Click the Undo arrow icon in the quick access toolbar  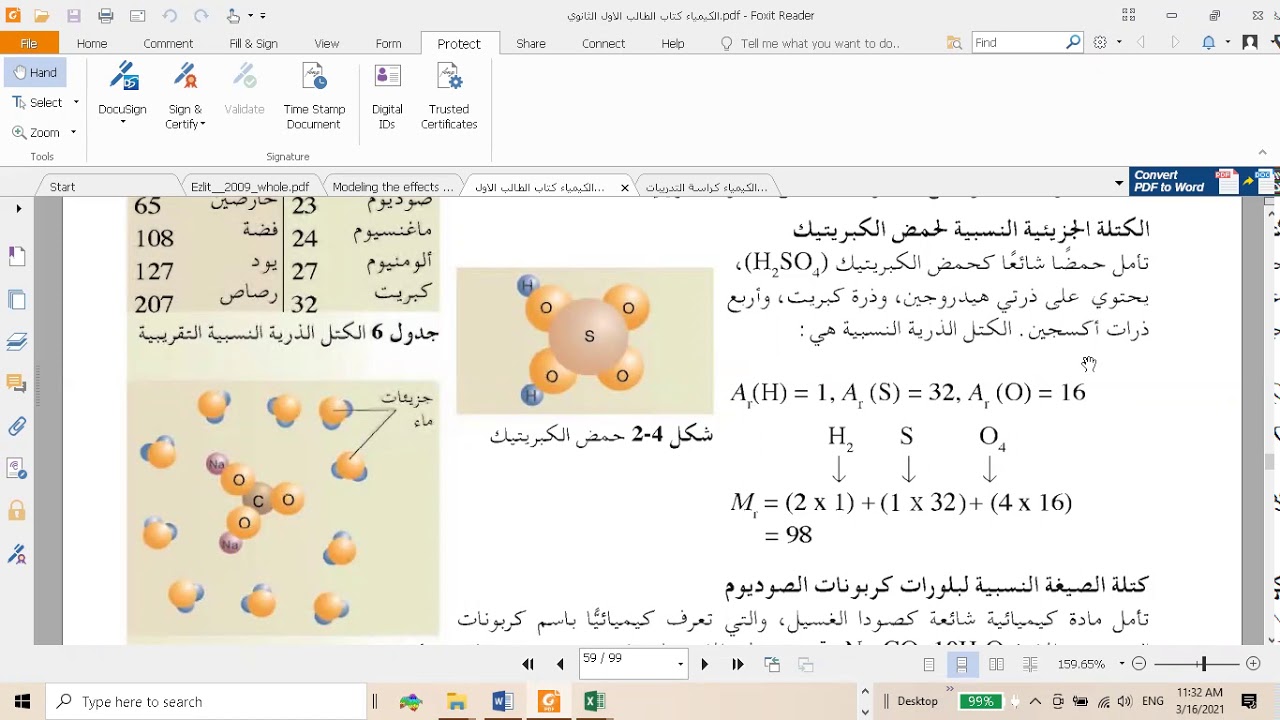(169, 15)
